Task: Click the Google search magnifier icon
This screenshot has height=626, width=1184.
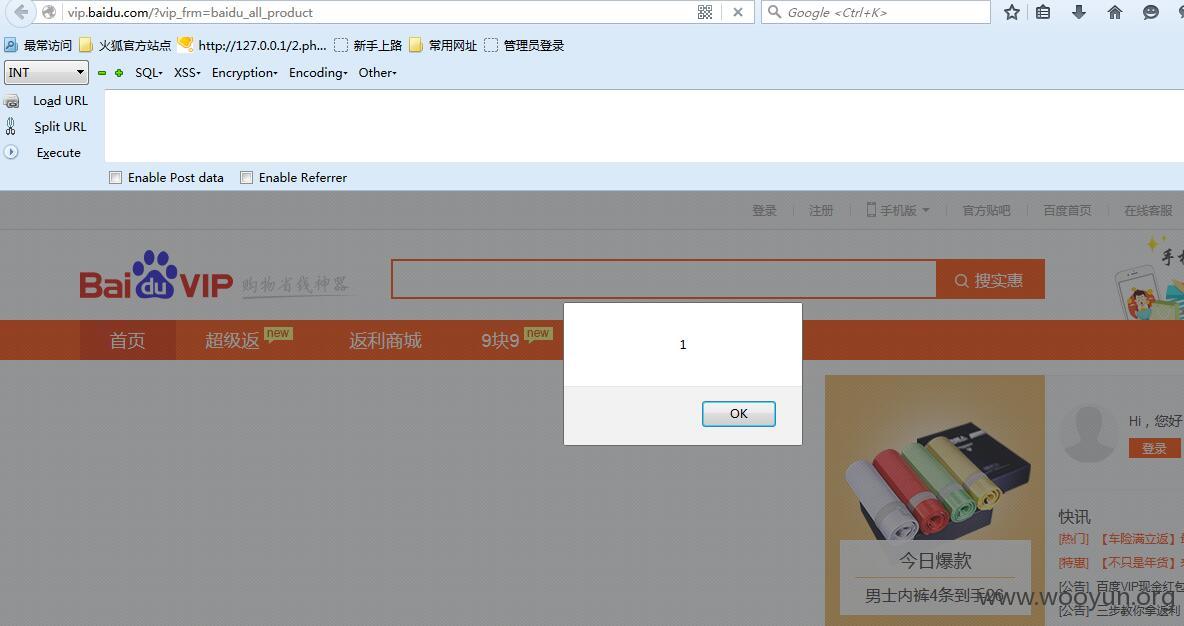Action: tap(774, 12)
